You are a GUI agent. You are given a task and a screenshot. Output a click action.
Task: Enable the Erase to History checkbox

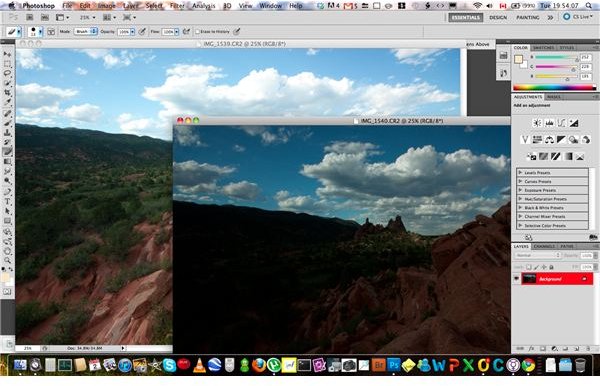pos(197,32)
